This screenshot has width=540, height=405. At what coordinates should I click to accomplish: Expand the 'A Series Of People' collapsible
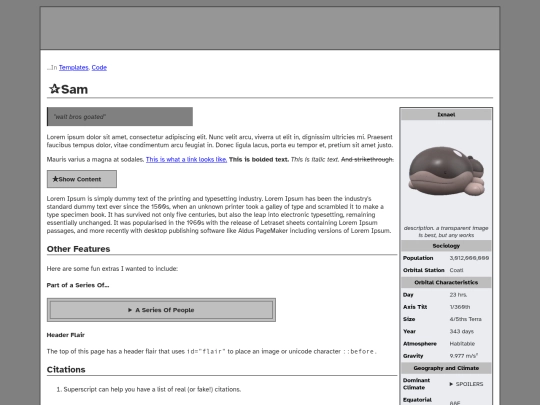(161, 310)
